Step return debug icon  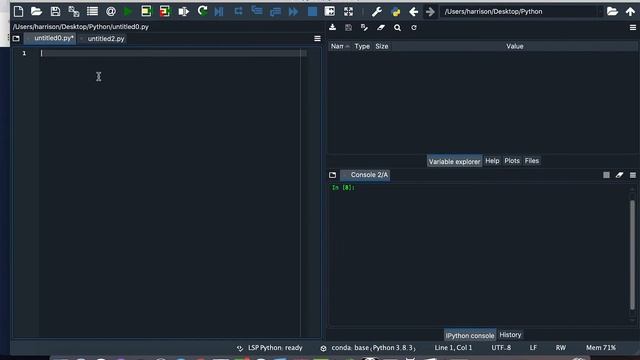tap(276, 11)
